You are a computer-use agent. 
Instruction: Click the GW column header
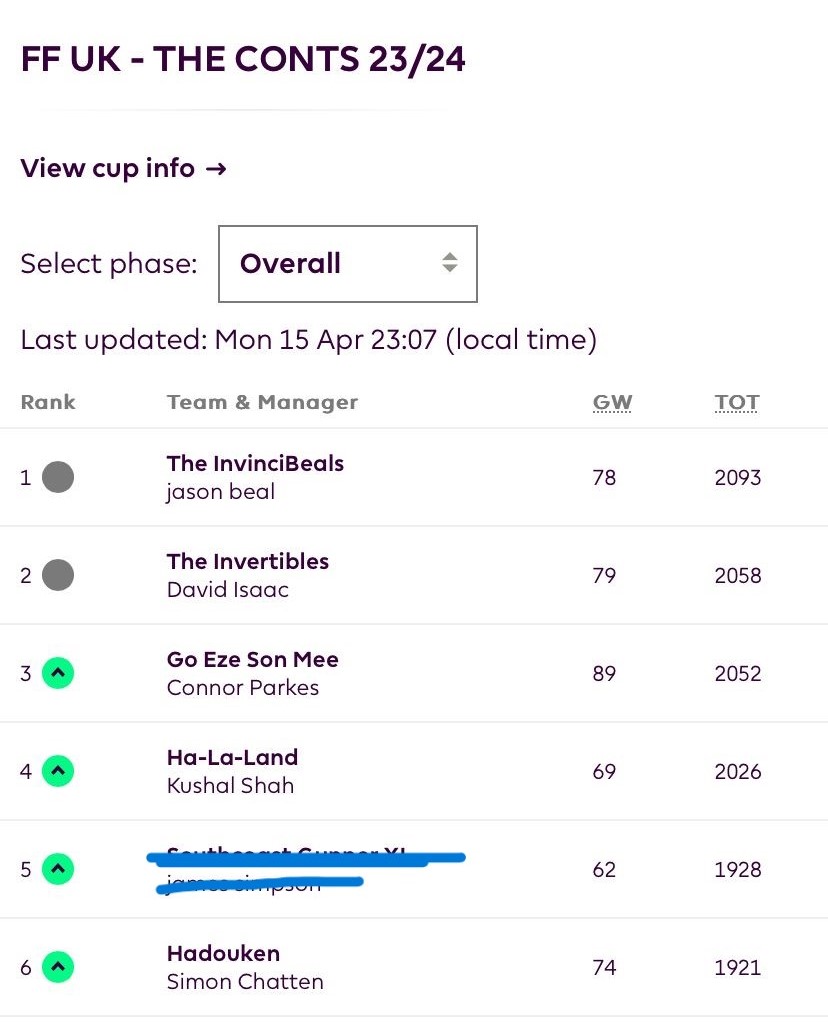pyautogui.click(x=612, y=403)
